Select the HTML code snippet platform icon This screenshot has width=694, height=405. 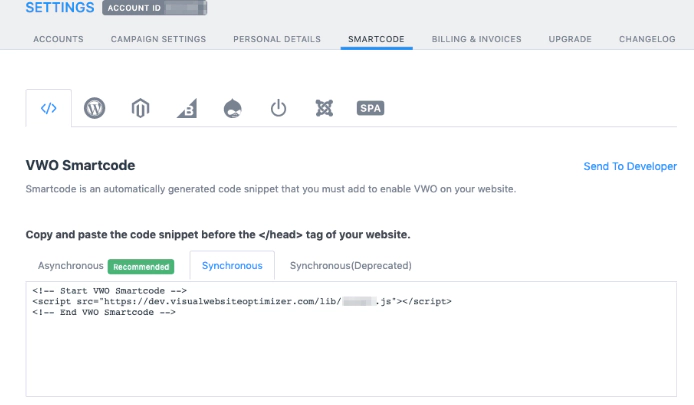[48, 109]
